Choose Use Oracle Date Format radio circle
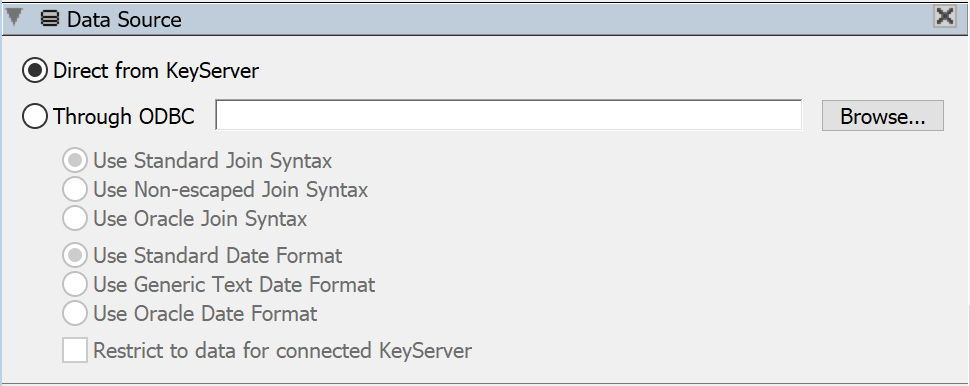970x386 pixels. tap(74, 314)
